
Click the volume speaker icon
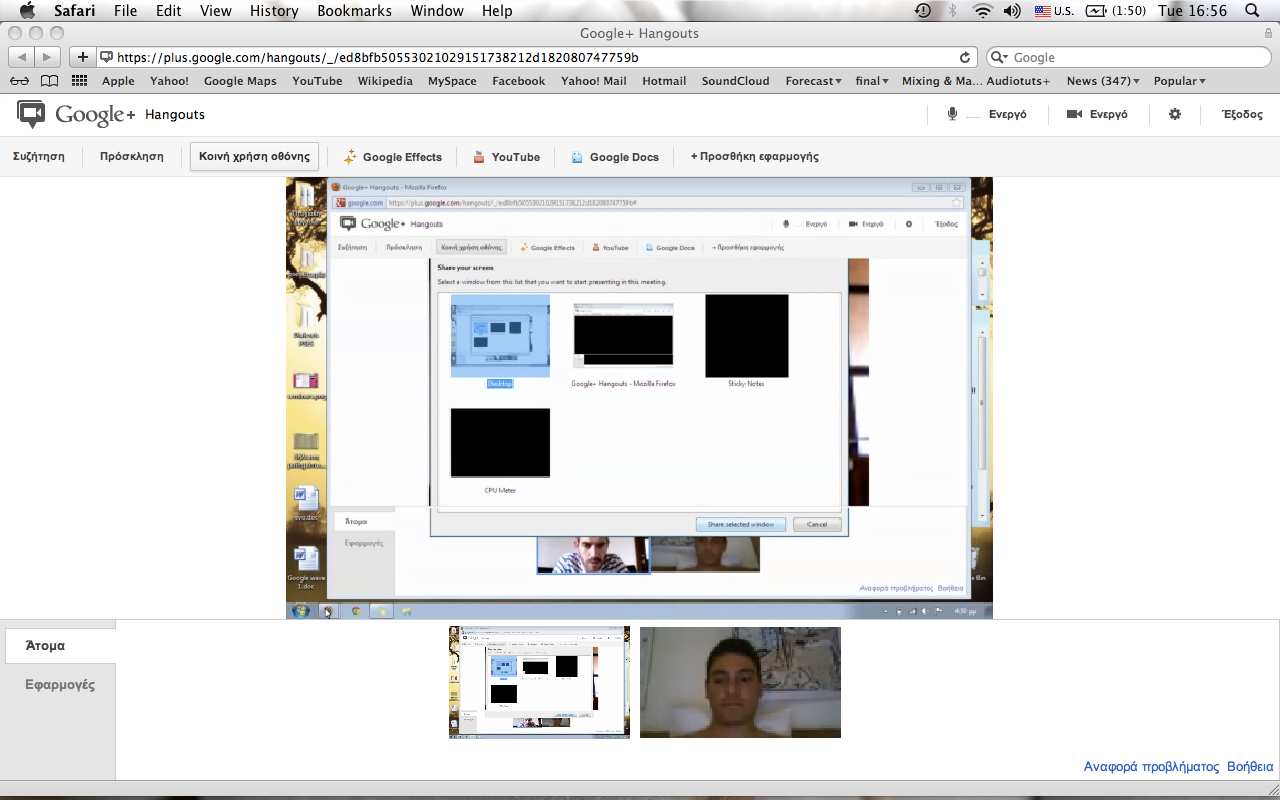pos(1012,11)
